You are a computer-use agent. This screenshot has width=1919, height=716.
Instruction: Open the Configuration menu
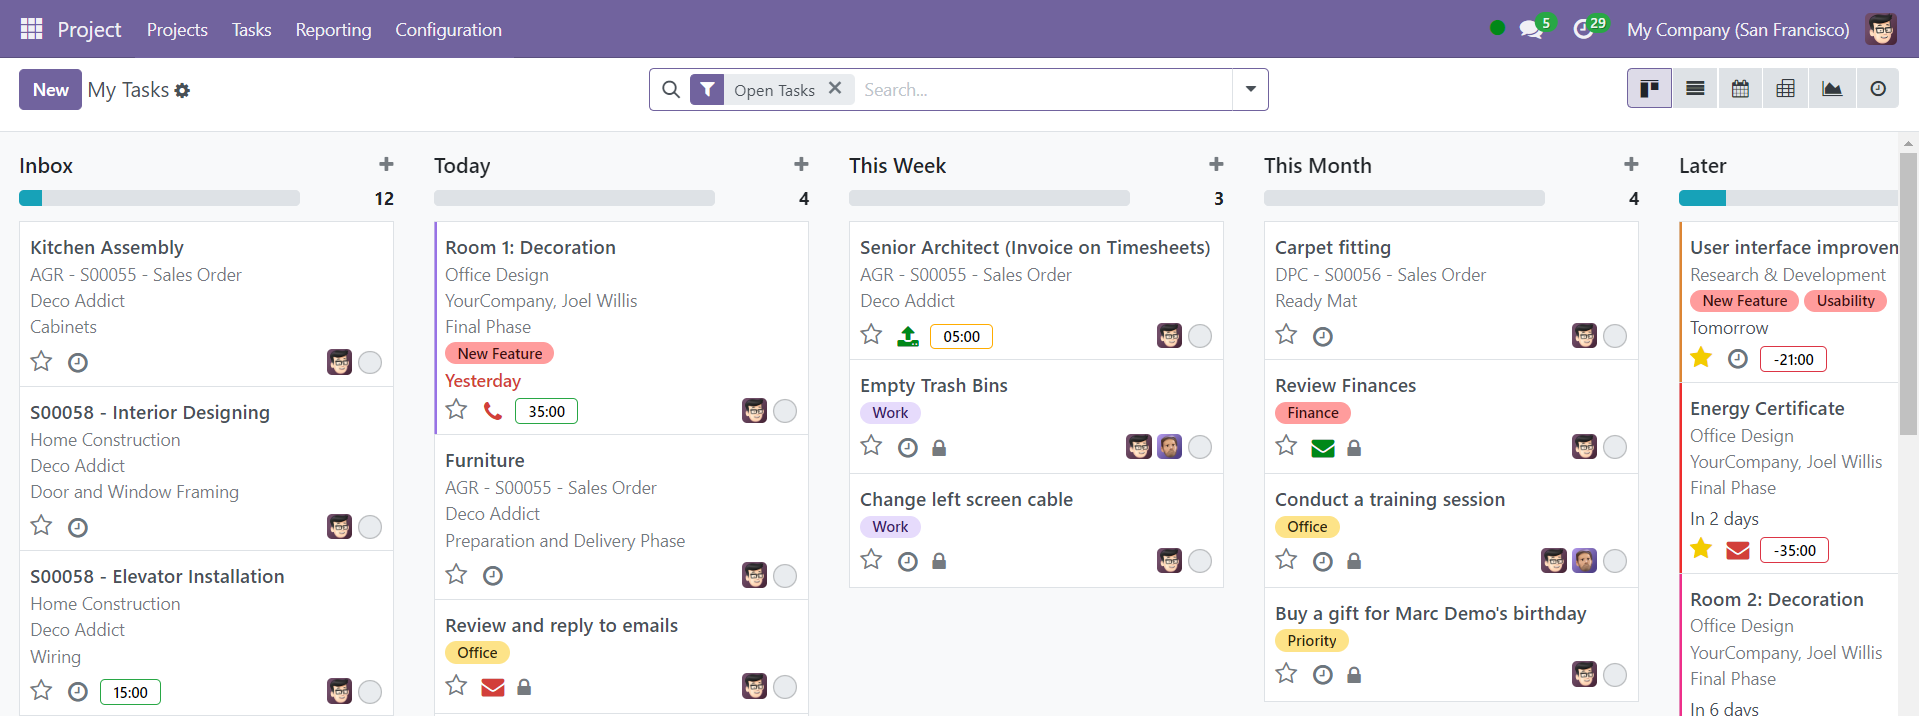coord(448,29)
